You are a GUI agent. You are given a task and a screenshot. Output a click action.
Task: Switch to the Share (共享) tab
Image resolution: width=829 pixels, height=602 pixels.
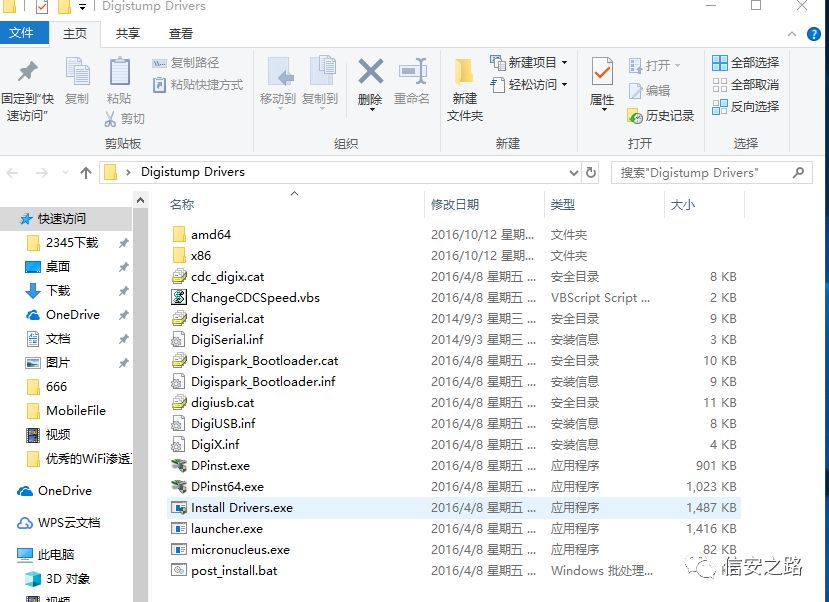tap(127, 33)
